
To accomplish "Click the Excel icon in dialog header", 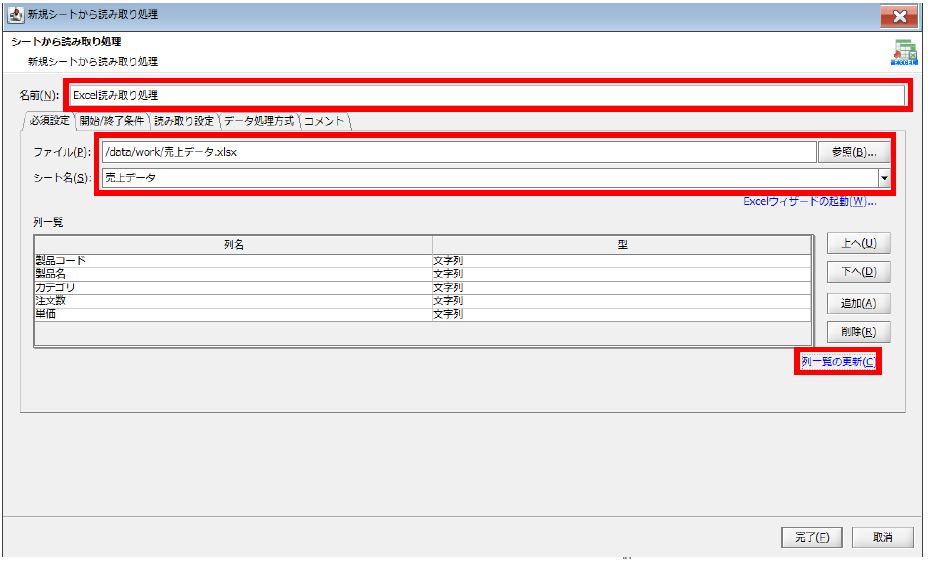I will click(904, 53).
